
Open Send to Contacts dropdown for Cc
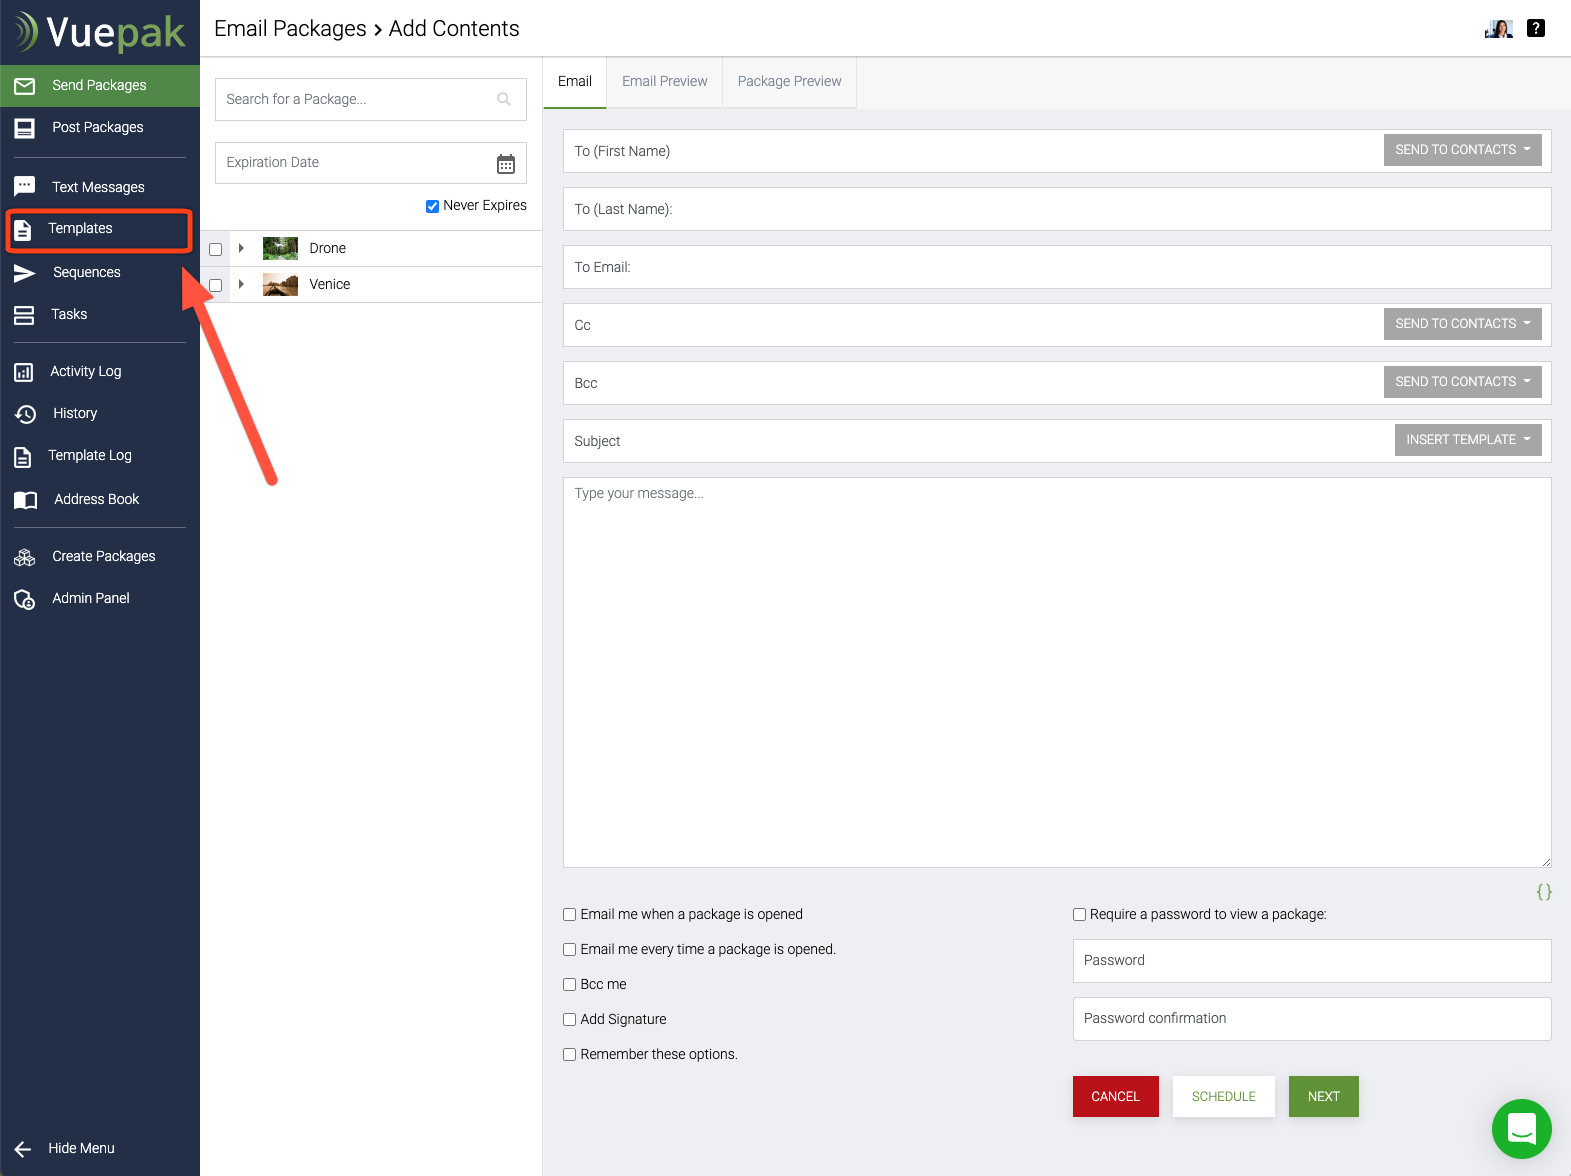tap(1462, 324)
